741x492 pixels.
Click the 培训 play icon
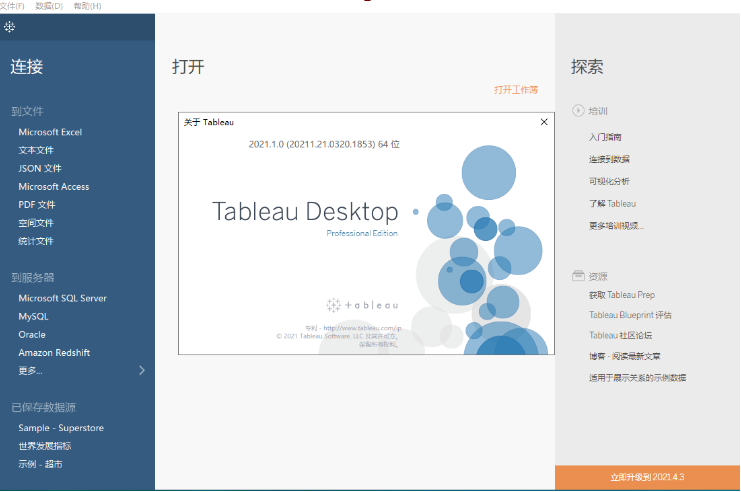[x=578, y=111]
